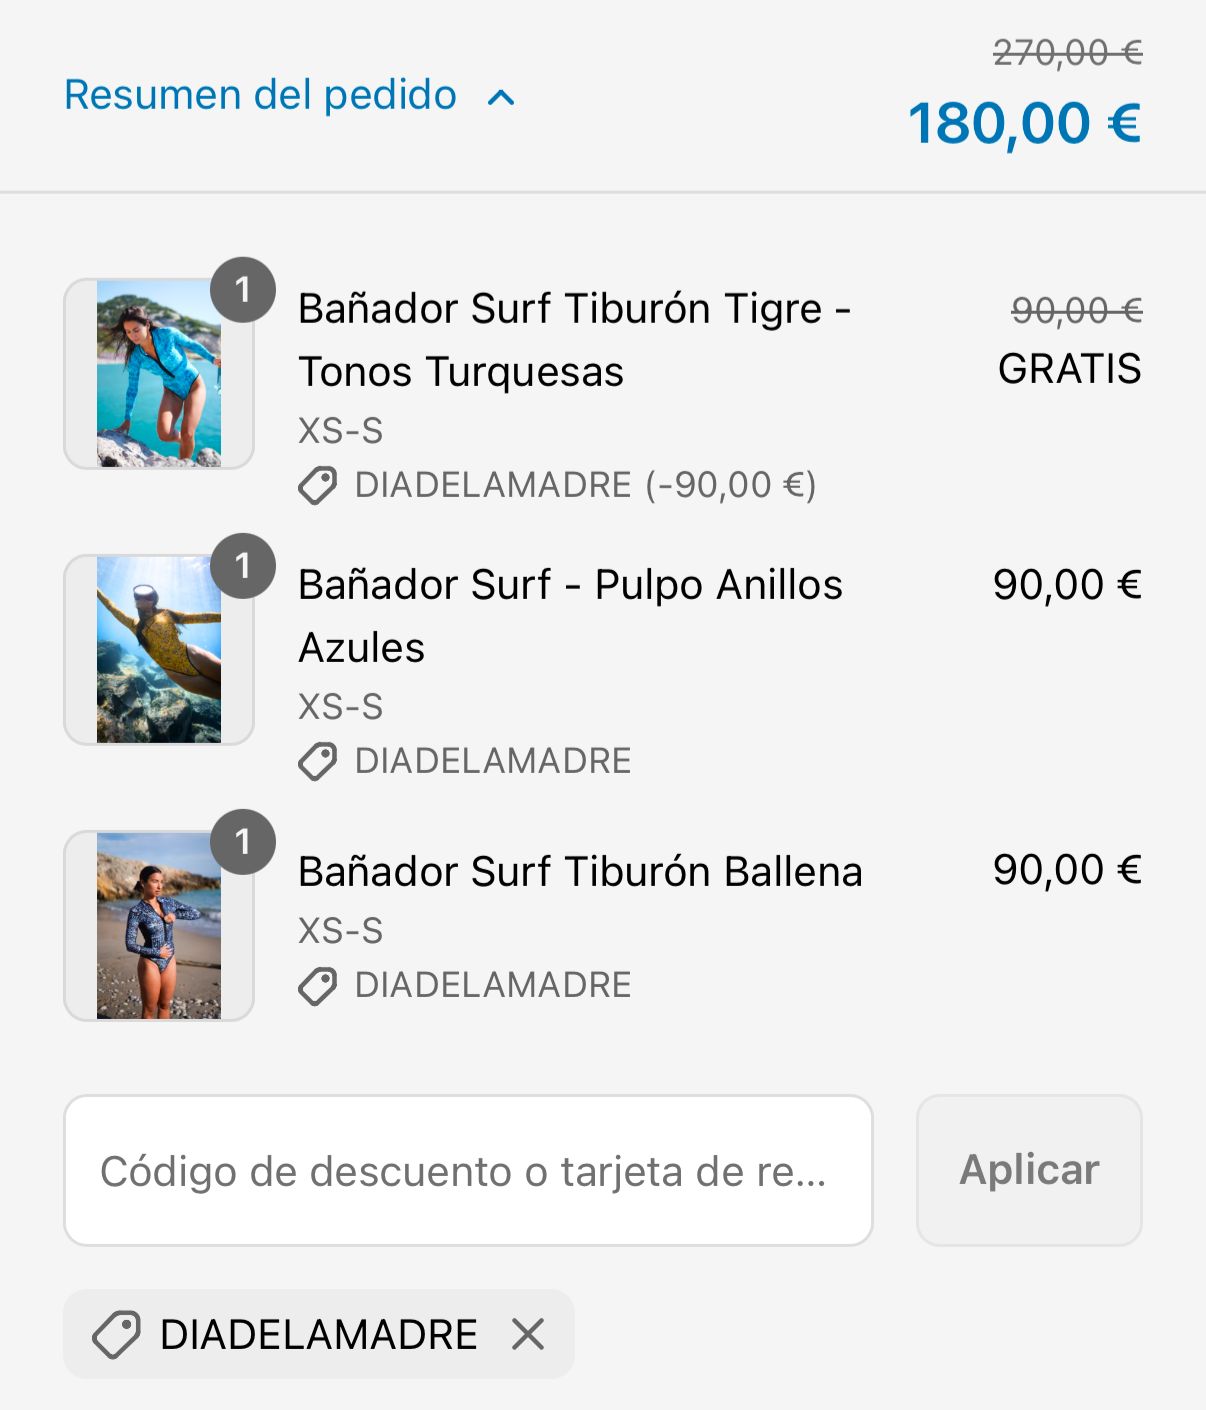The height and width of the screenshot is (1410, 1206).
Task: Remove the DIADELAMADRE discount code
Action: [528, 1334]
